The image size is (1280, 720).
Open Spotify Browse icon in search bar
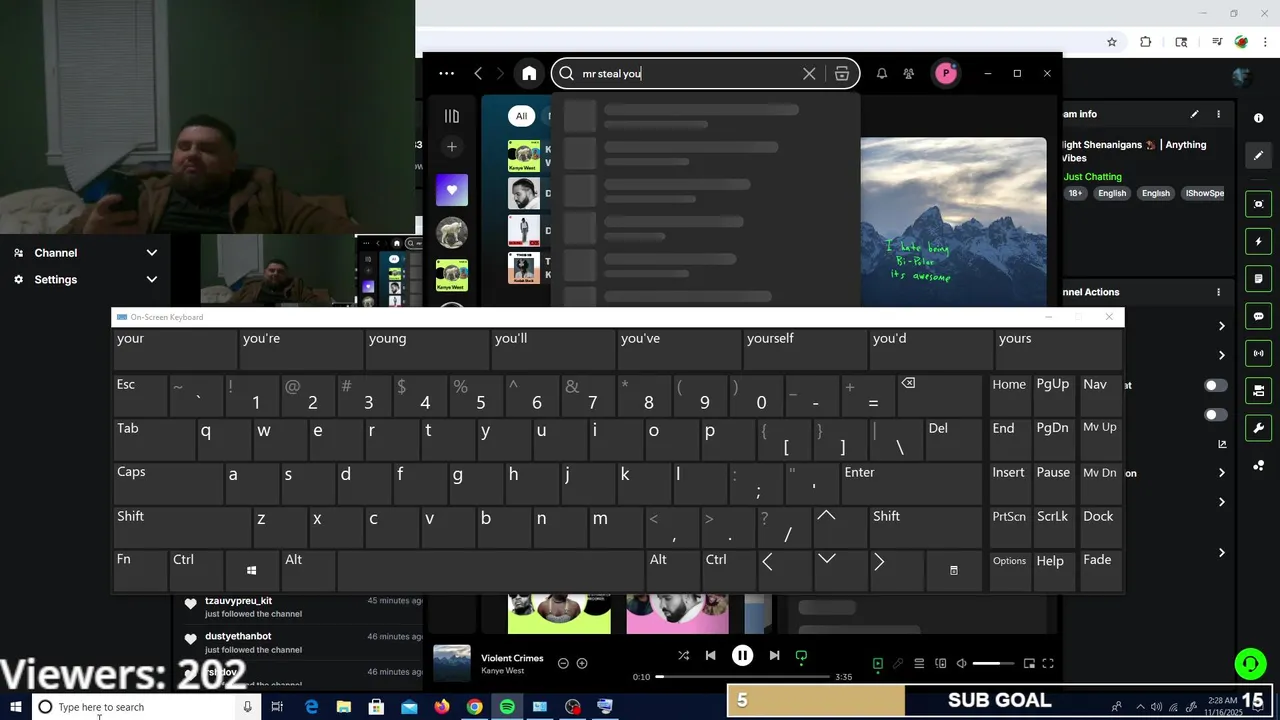[842, 73]
